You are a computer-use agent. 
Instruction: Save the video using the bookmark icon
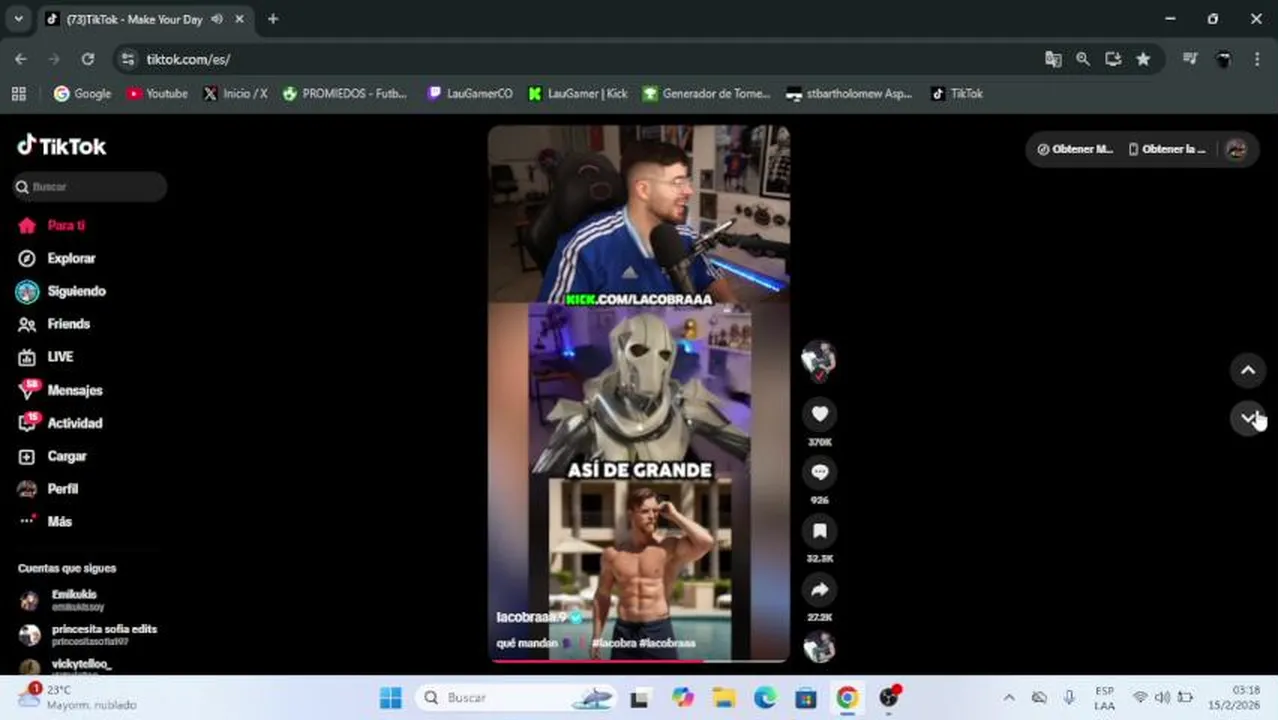point(819,531)
